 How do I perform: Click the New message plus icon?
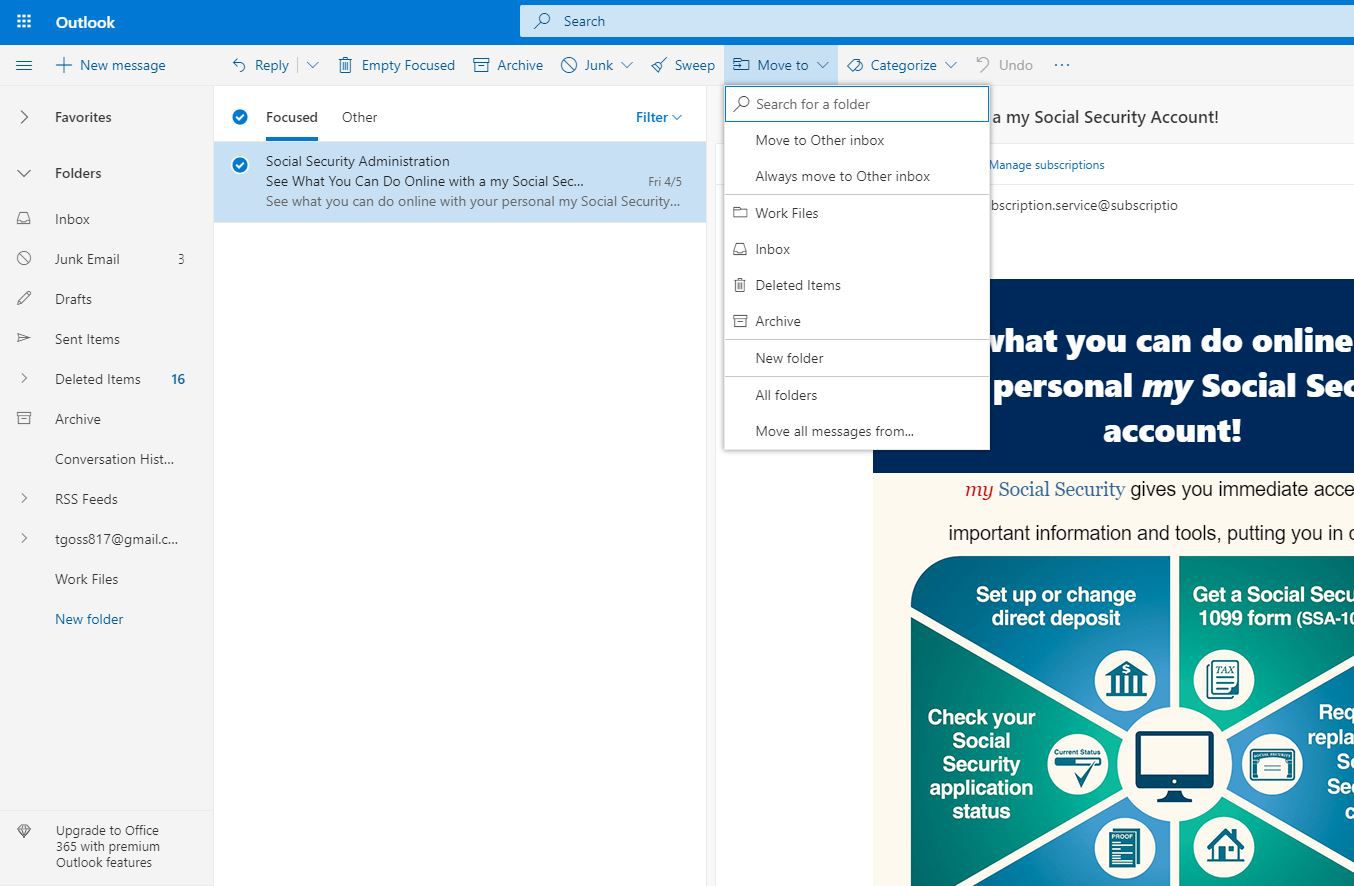tap(63, 65)
